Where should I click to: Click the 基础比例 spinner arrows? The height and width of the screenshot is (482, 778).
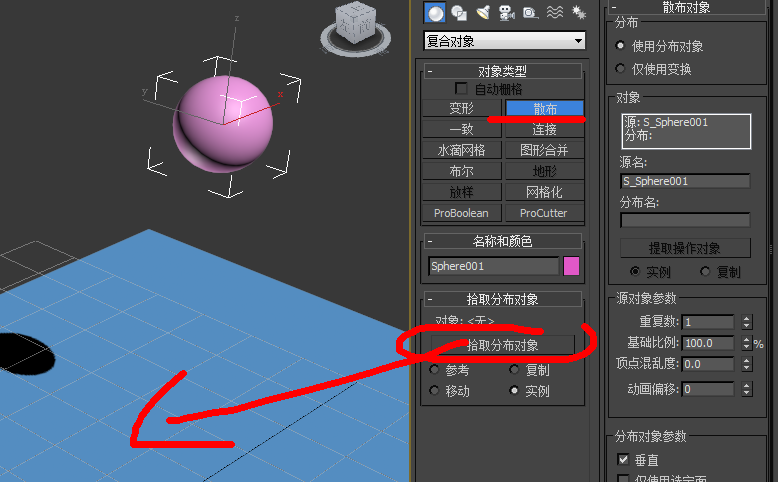pyautogui.click(x=747, y=343)
